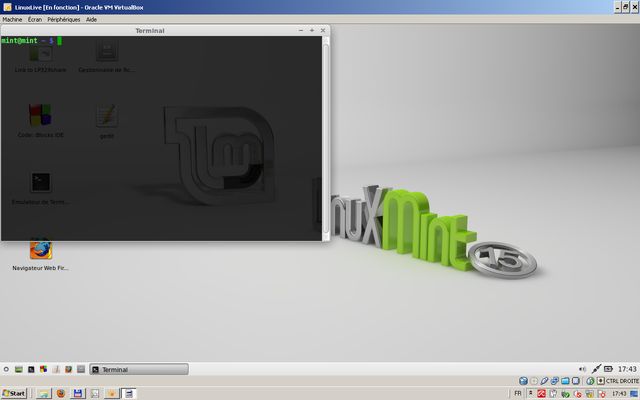640x400 pixels.
Task: Open the file explorer taskbar icon
Action: (44, 393)
